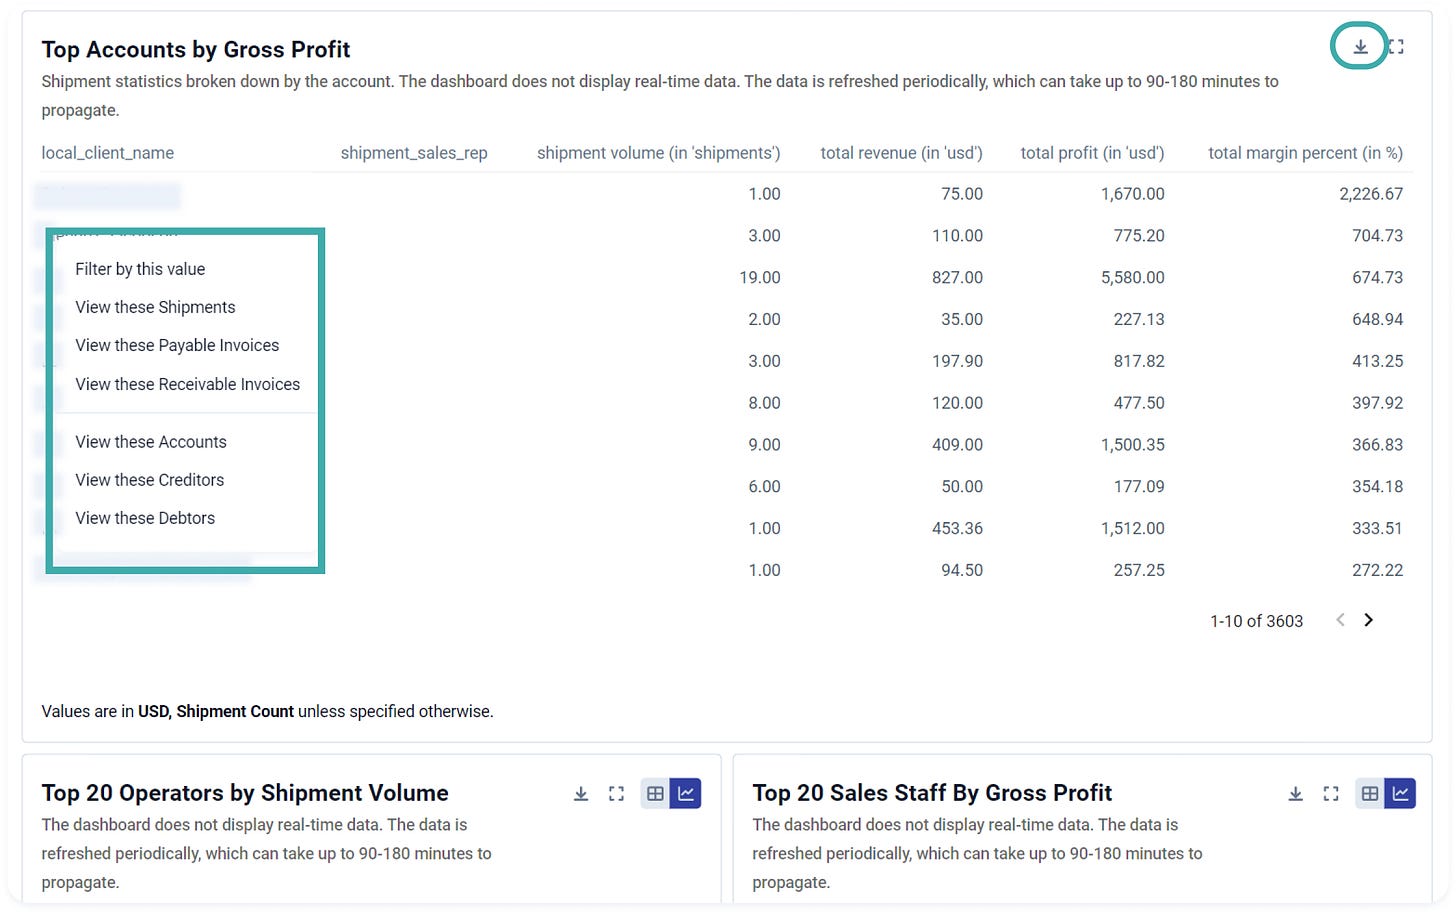1456x914 pixels.
Task: Sort by shipment volume column header
Action: (x=658, y=153)
